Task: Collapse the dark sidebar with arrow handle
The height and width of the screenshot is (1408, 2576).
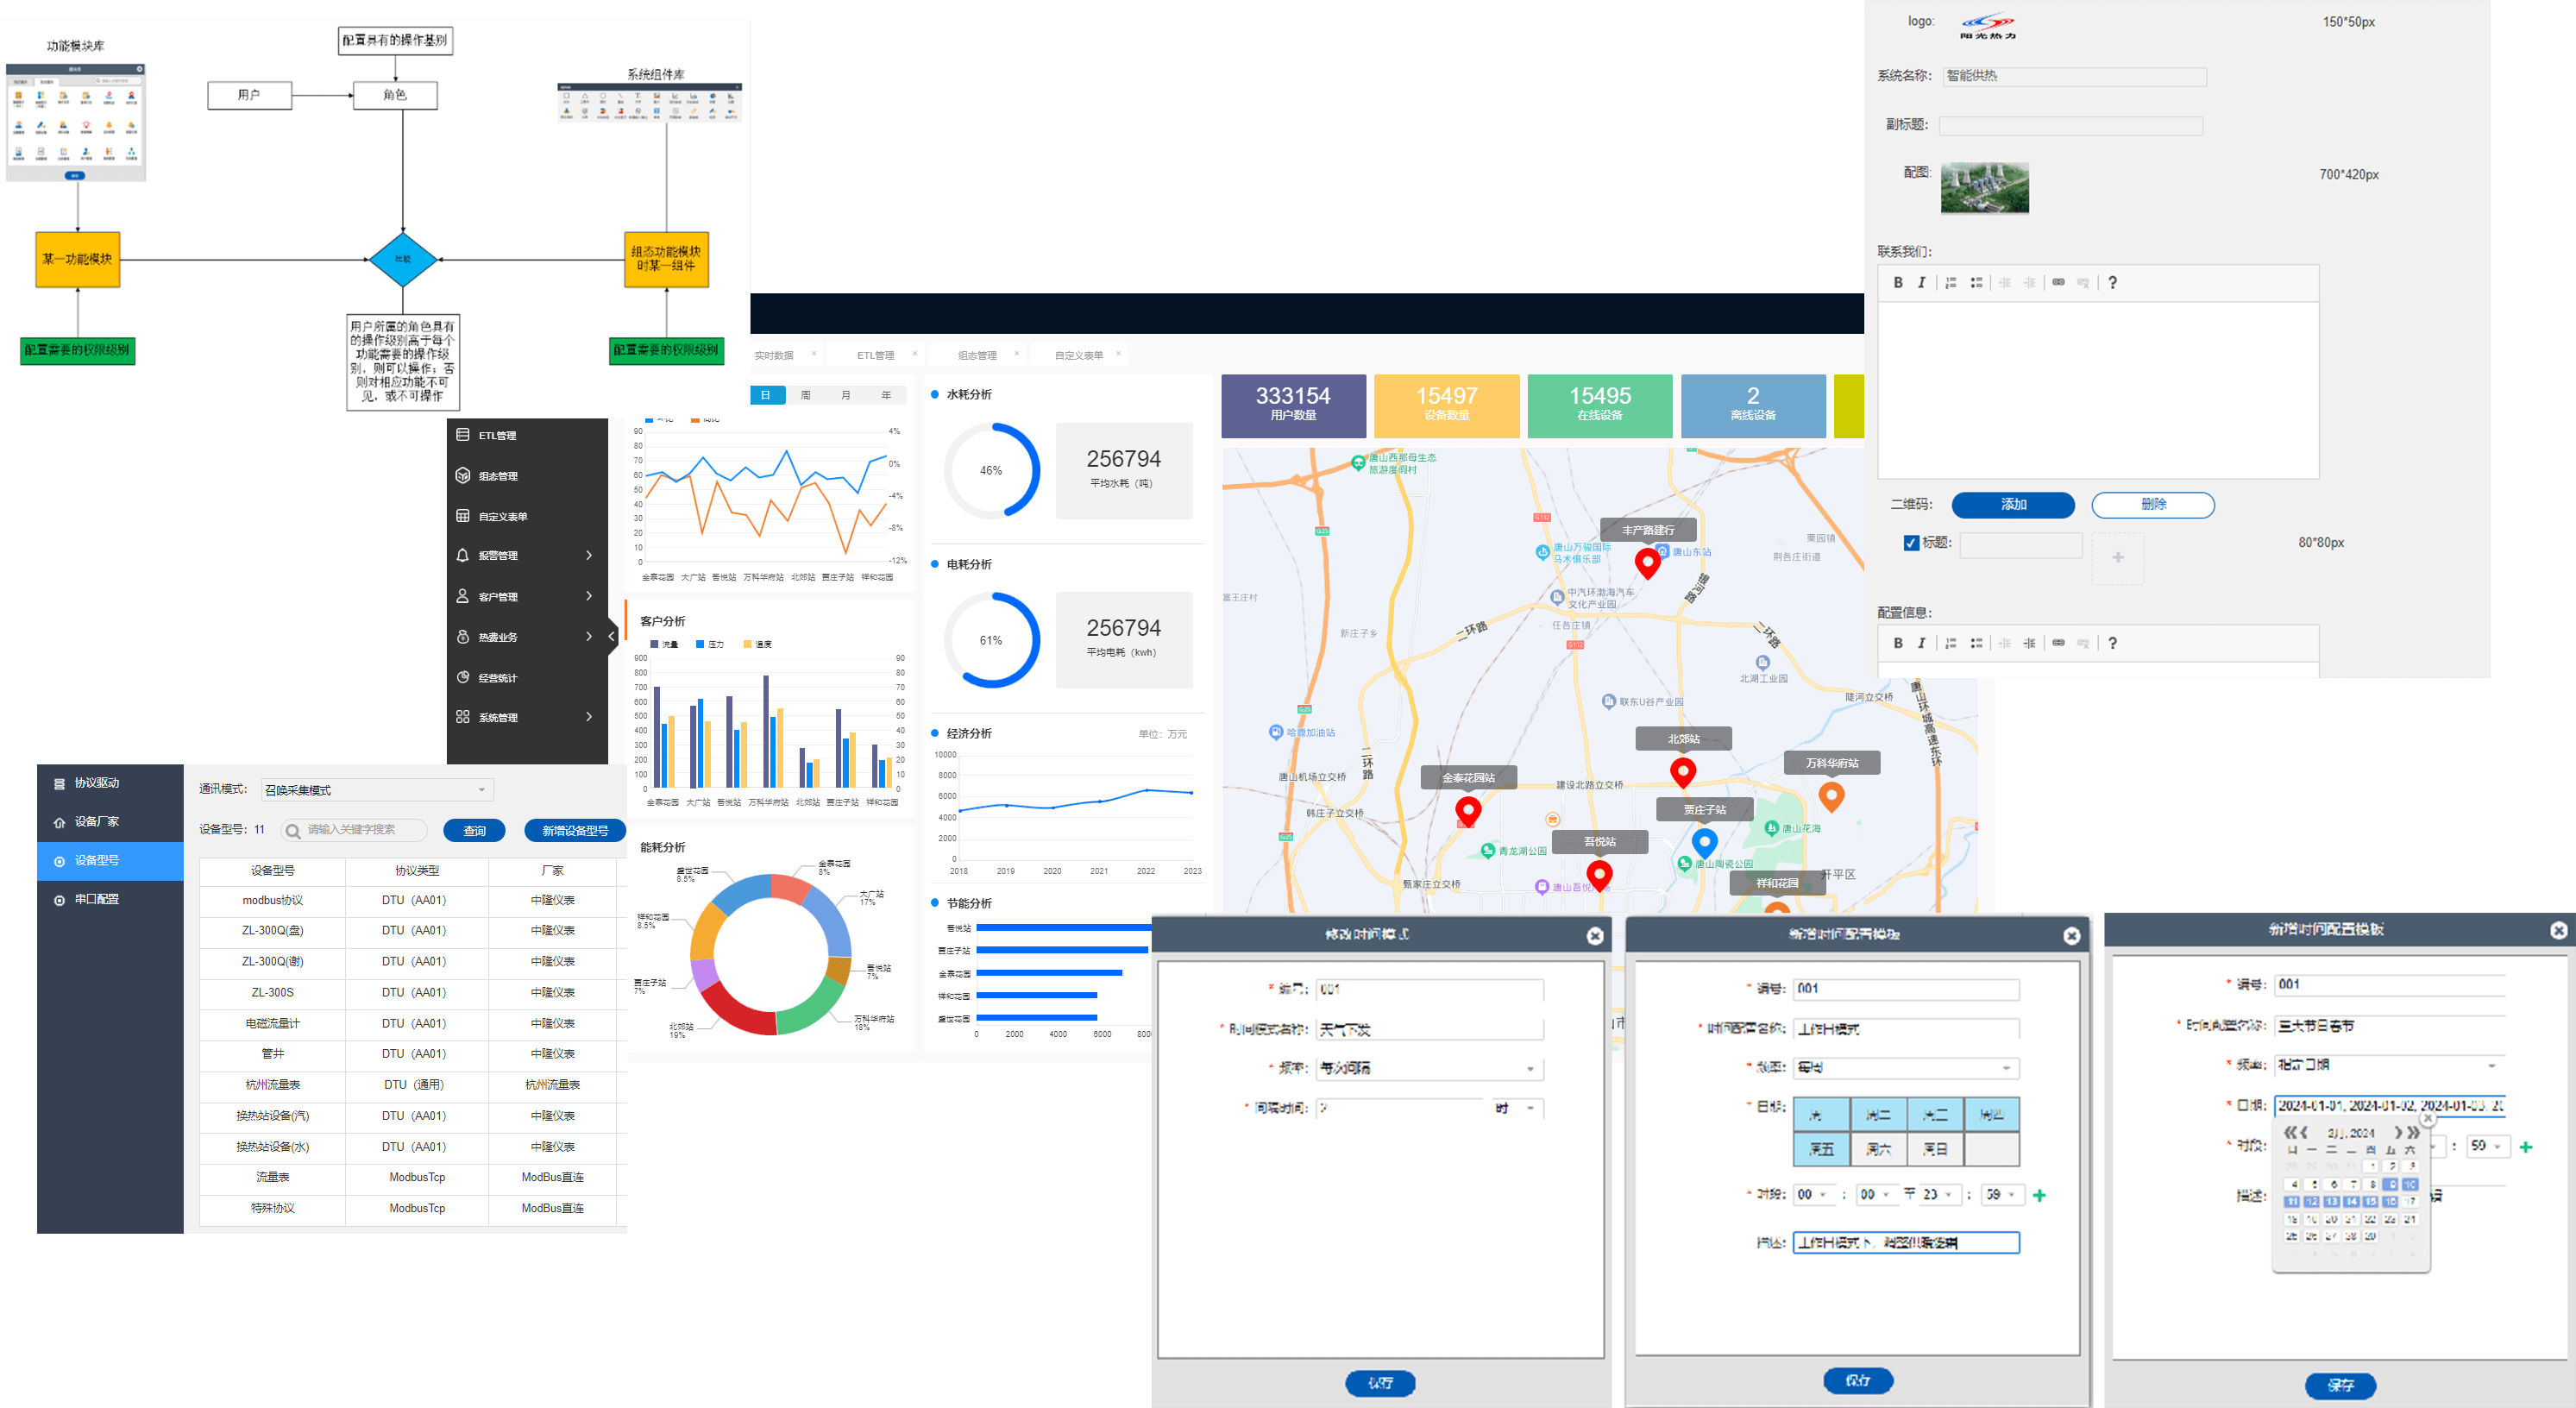Action: [x=612, y=636]
